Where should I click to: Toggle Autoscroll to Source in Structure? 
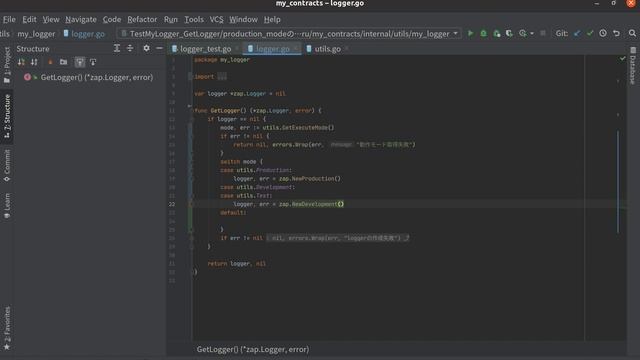tap(80, 62)
